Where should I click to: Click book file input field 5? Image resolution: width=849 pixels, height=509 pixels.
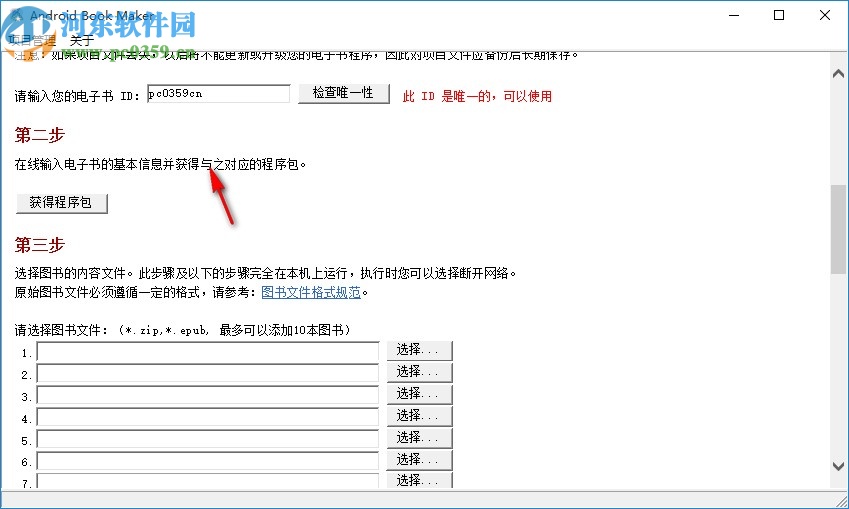coord(208,440)
